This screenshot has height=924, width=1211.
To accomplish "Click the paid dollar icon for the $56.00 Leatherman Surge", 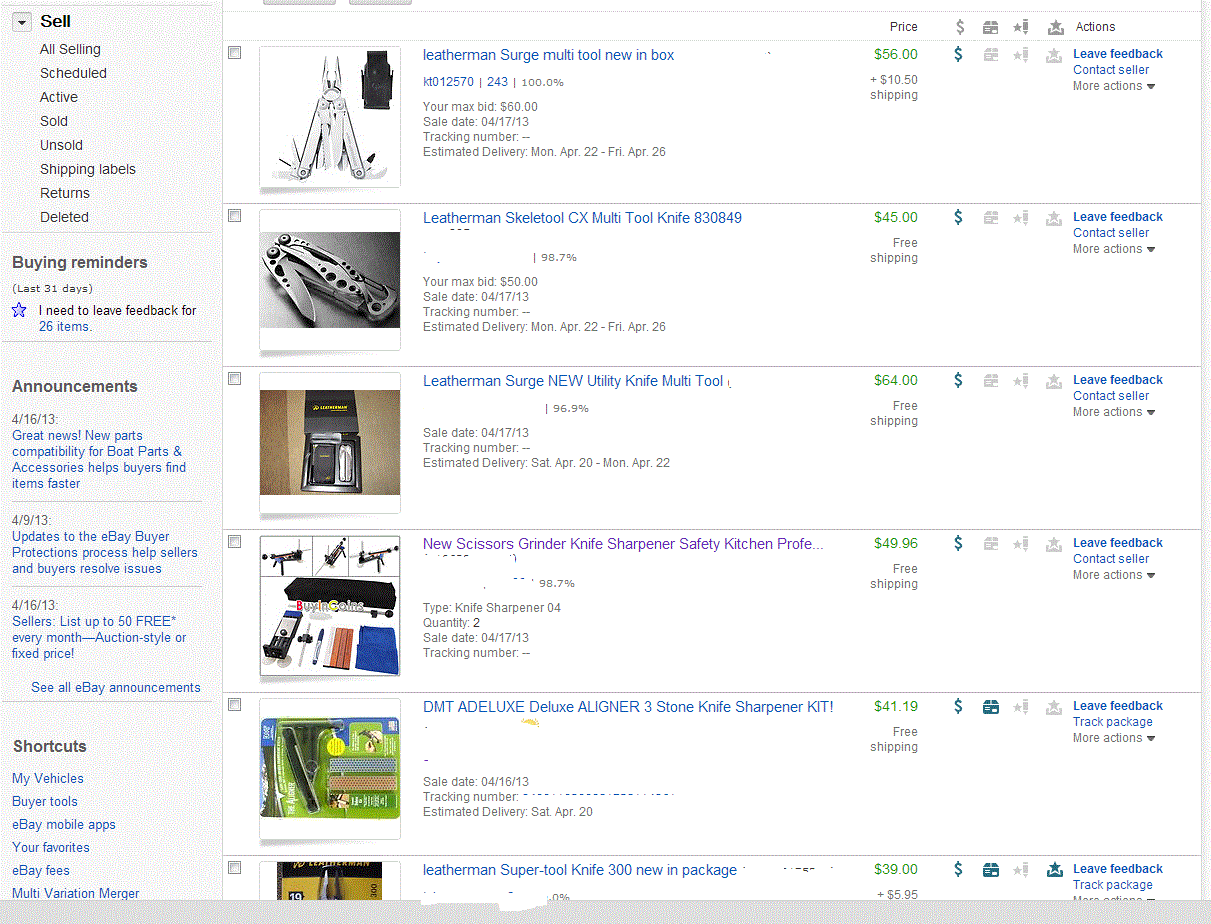I will coord(958,55).
